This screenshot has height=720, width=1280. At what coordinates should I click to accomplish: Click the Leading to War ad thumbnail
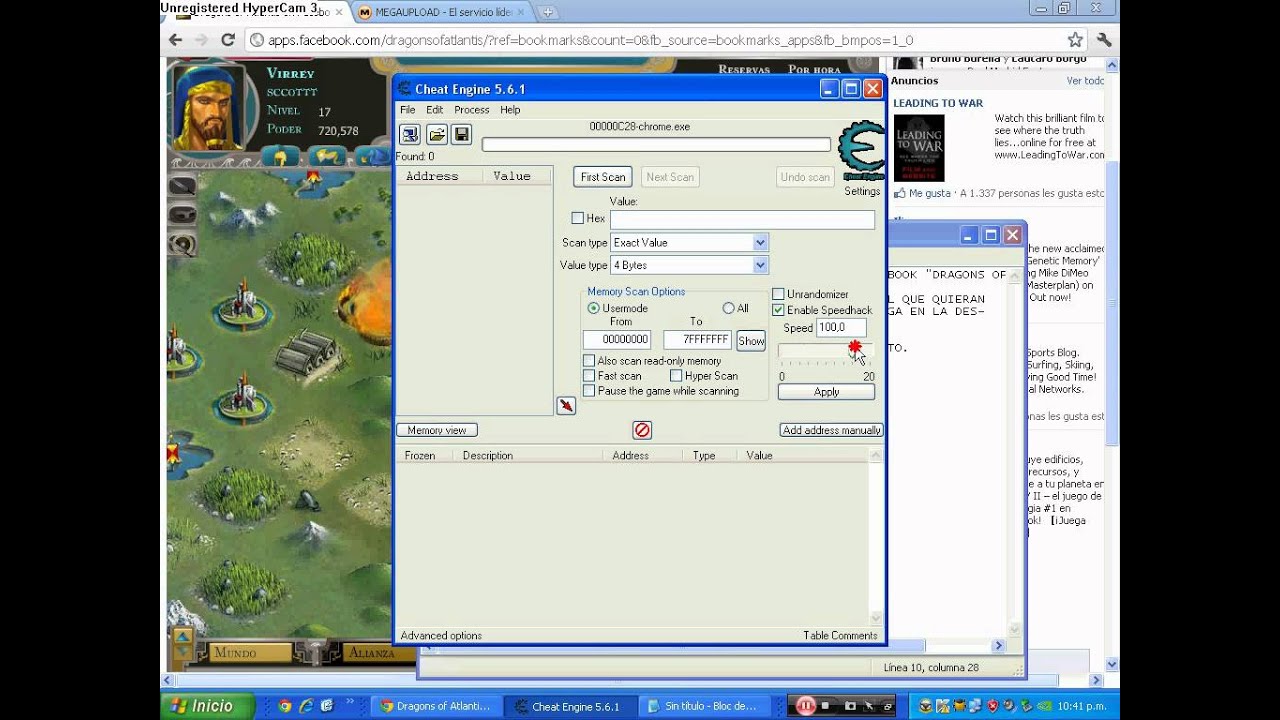point(919,148)
